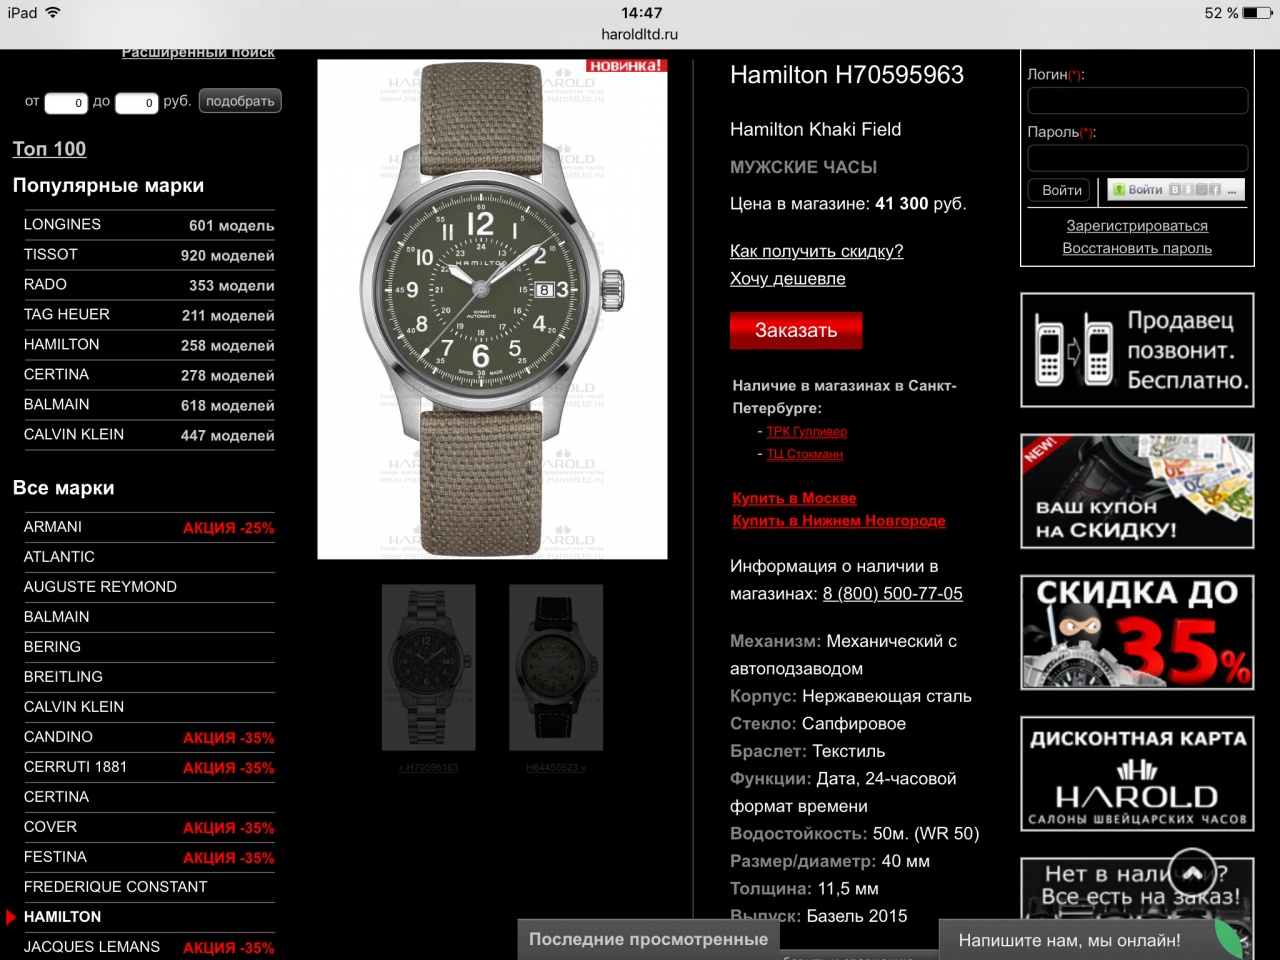Open Купить в Москве link
Viewport: 1280px width, 960px height.
[x=794, y=498]
